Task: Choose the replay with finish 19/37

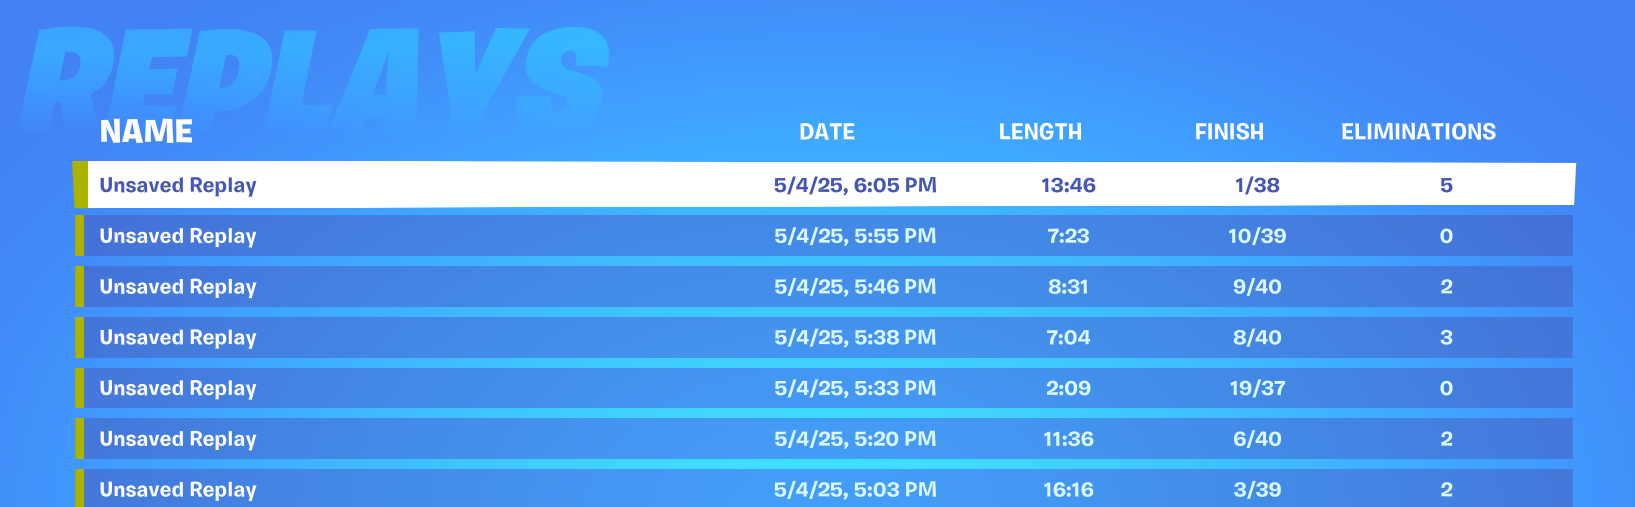Action: tap(824, 388)
